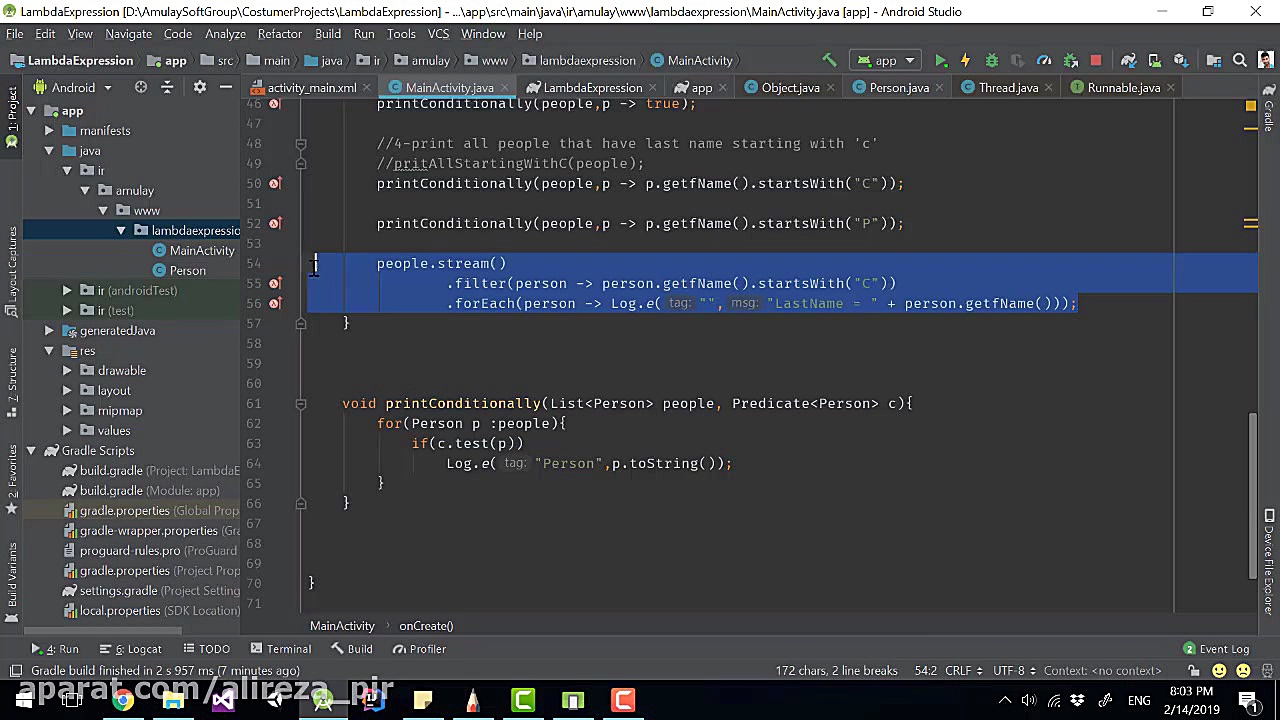Expand the generatedJava folder
The width and height of the screenshot is (1280, 720).
pyautogui.click(x=49, y=330)
